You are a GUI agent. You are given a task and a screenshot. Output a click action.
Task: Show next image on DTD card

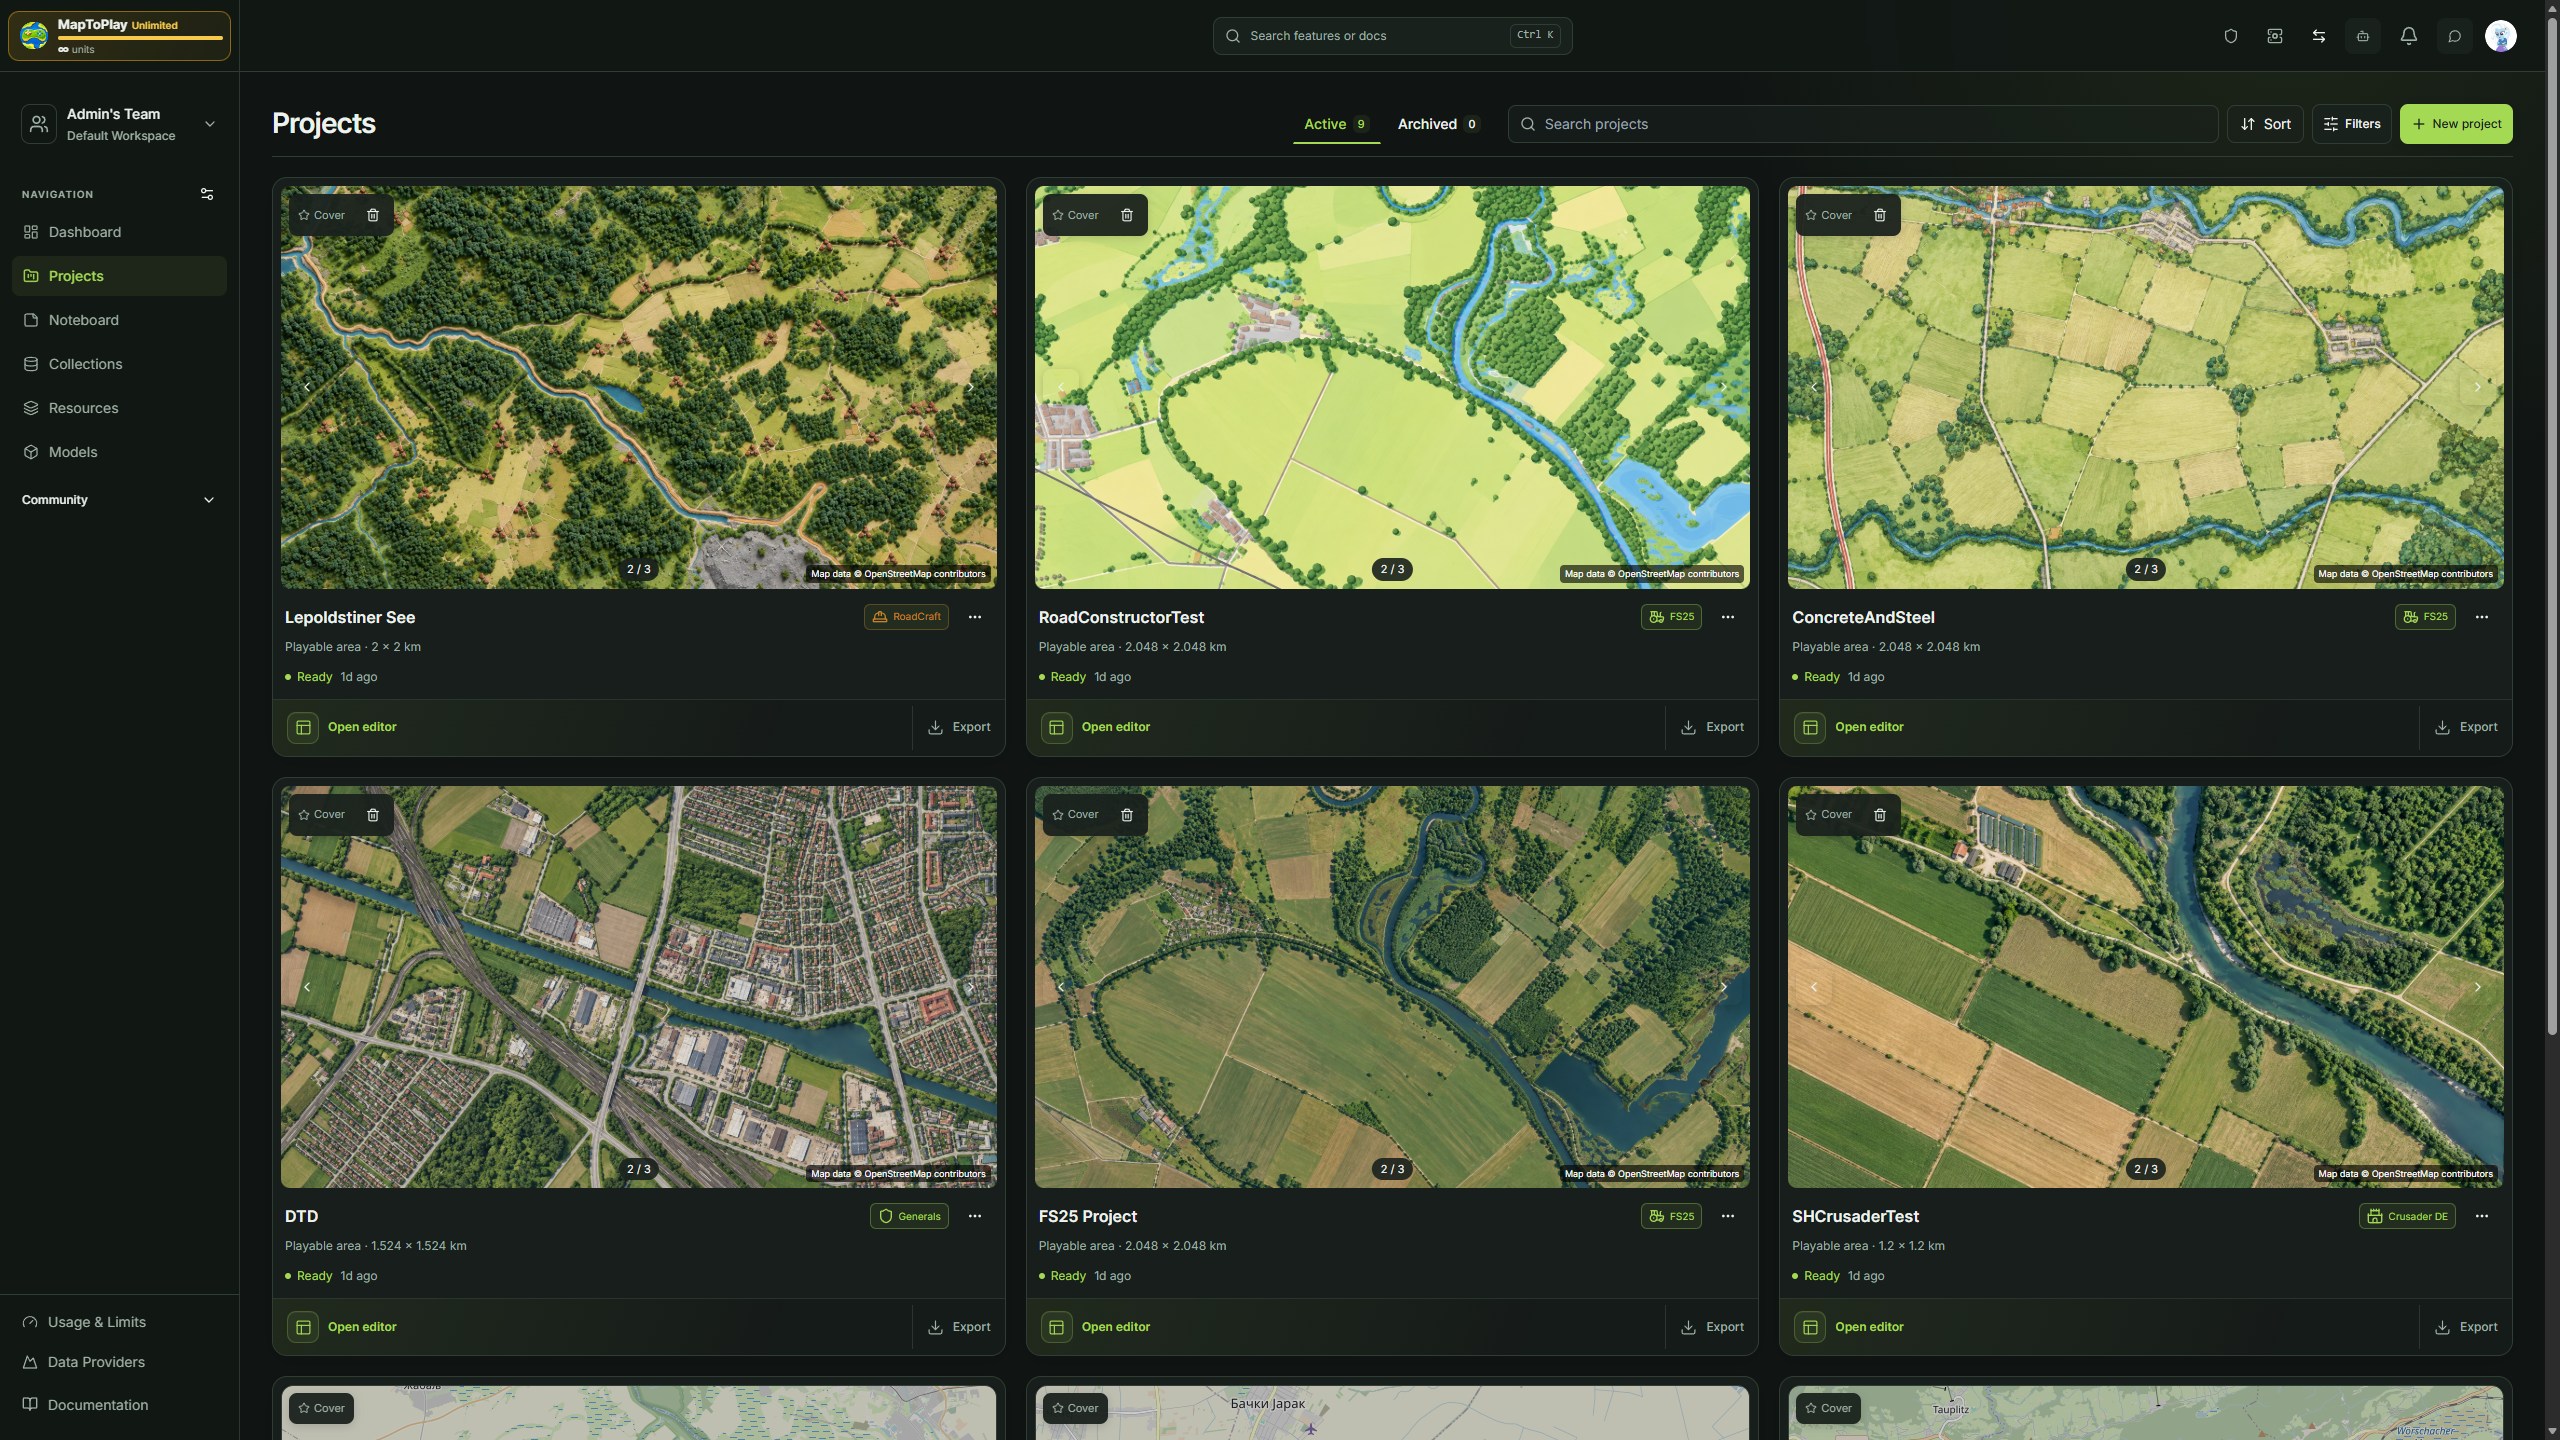tap(969, 987)
